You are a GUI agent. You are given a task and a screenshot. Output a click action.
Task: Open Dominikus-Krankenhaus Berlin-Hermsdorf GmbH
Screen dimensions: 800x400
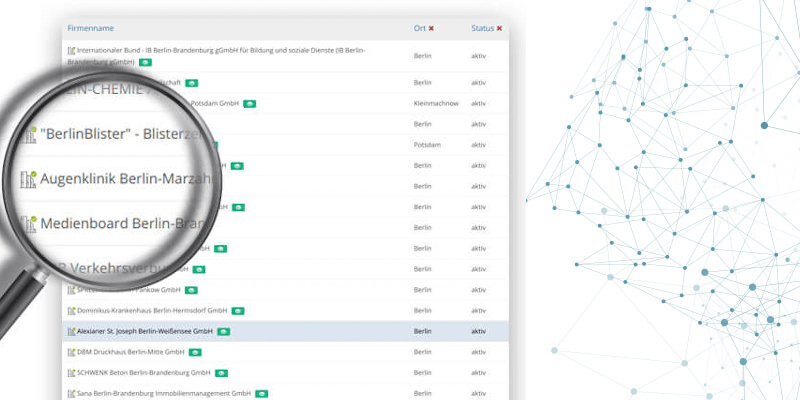coord(152,310)
